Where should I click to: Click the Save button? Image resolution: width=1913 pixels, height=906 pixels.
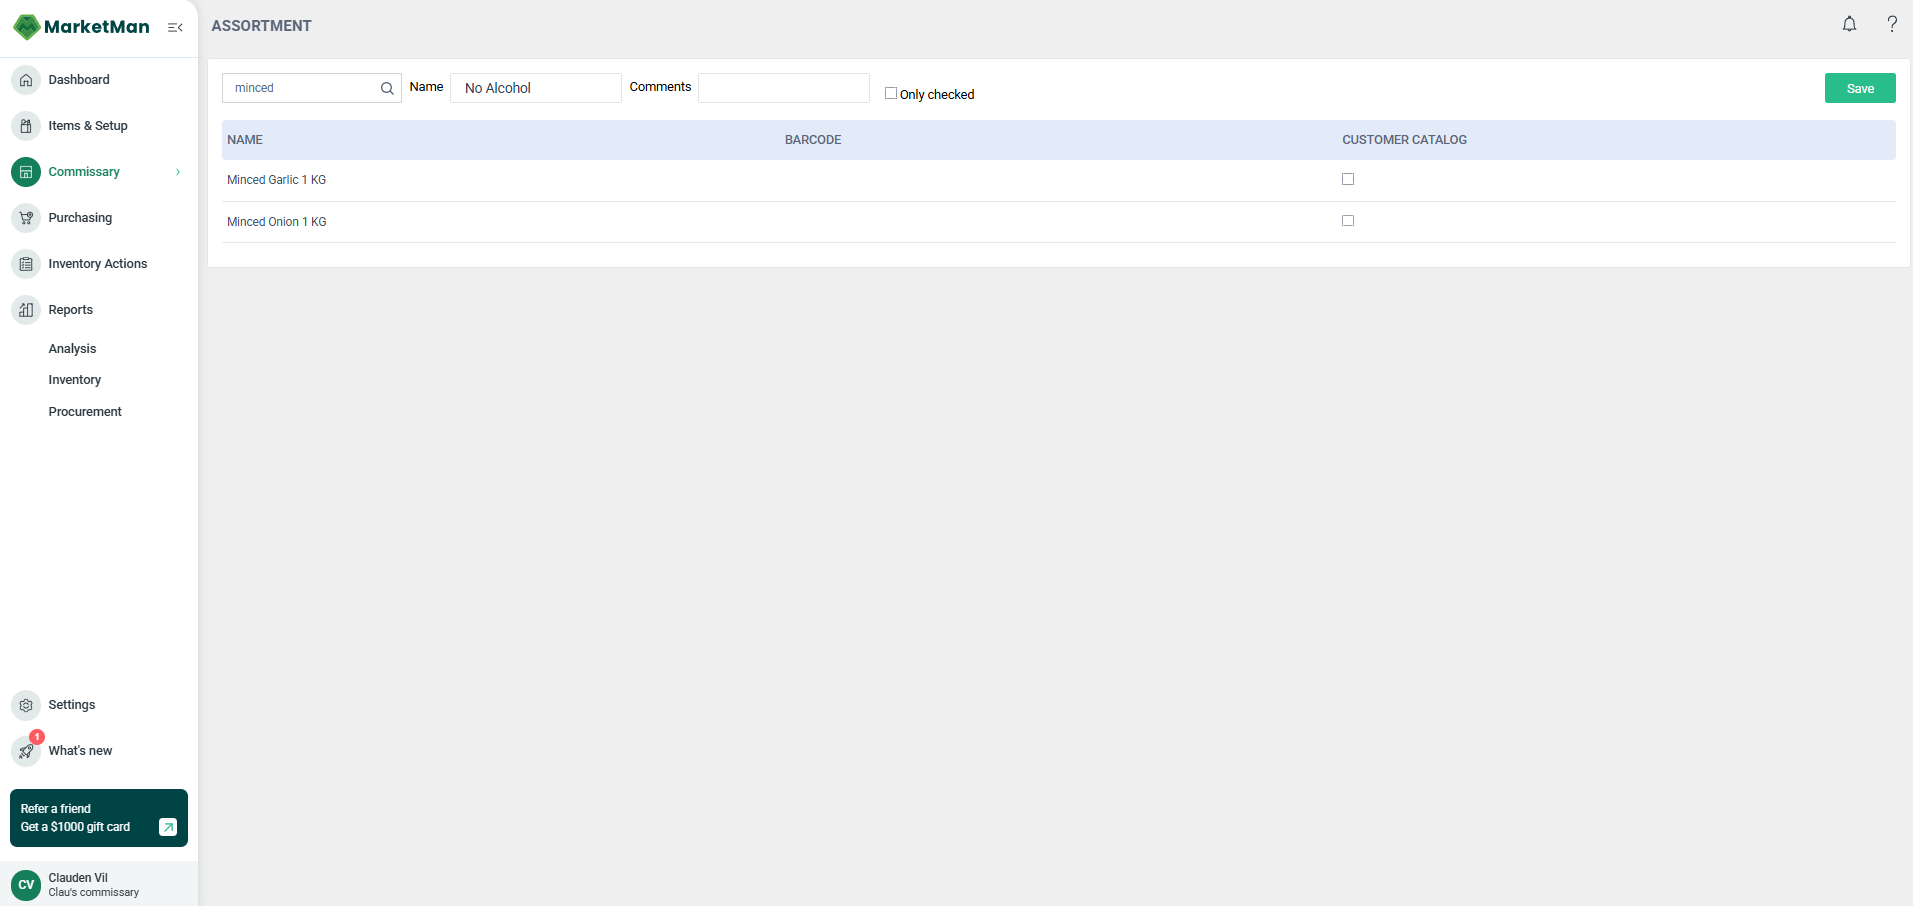1858,88
